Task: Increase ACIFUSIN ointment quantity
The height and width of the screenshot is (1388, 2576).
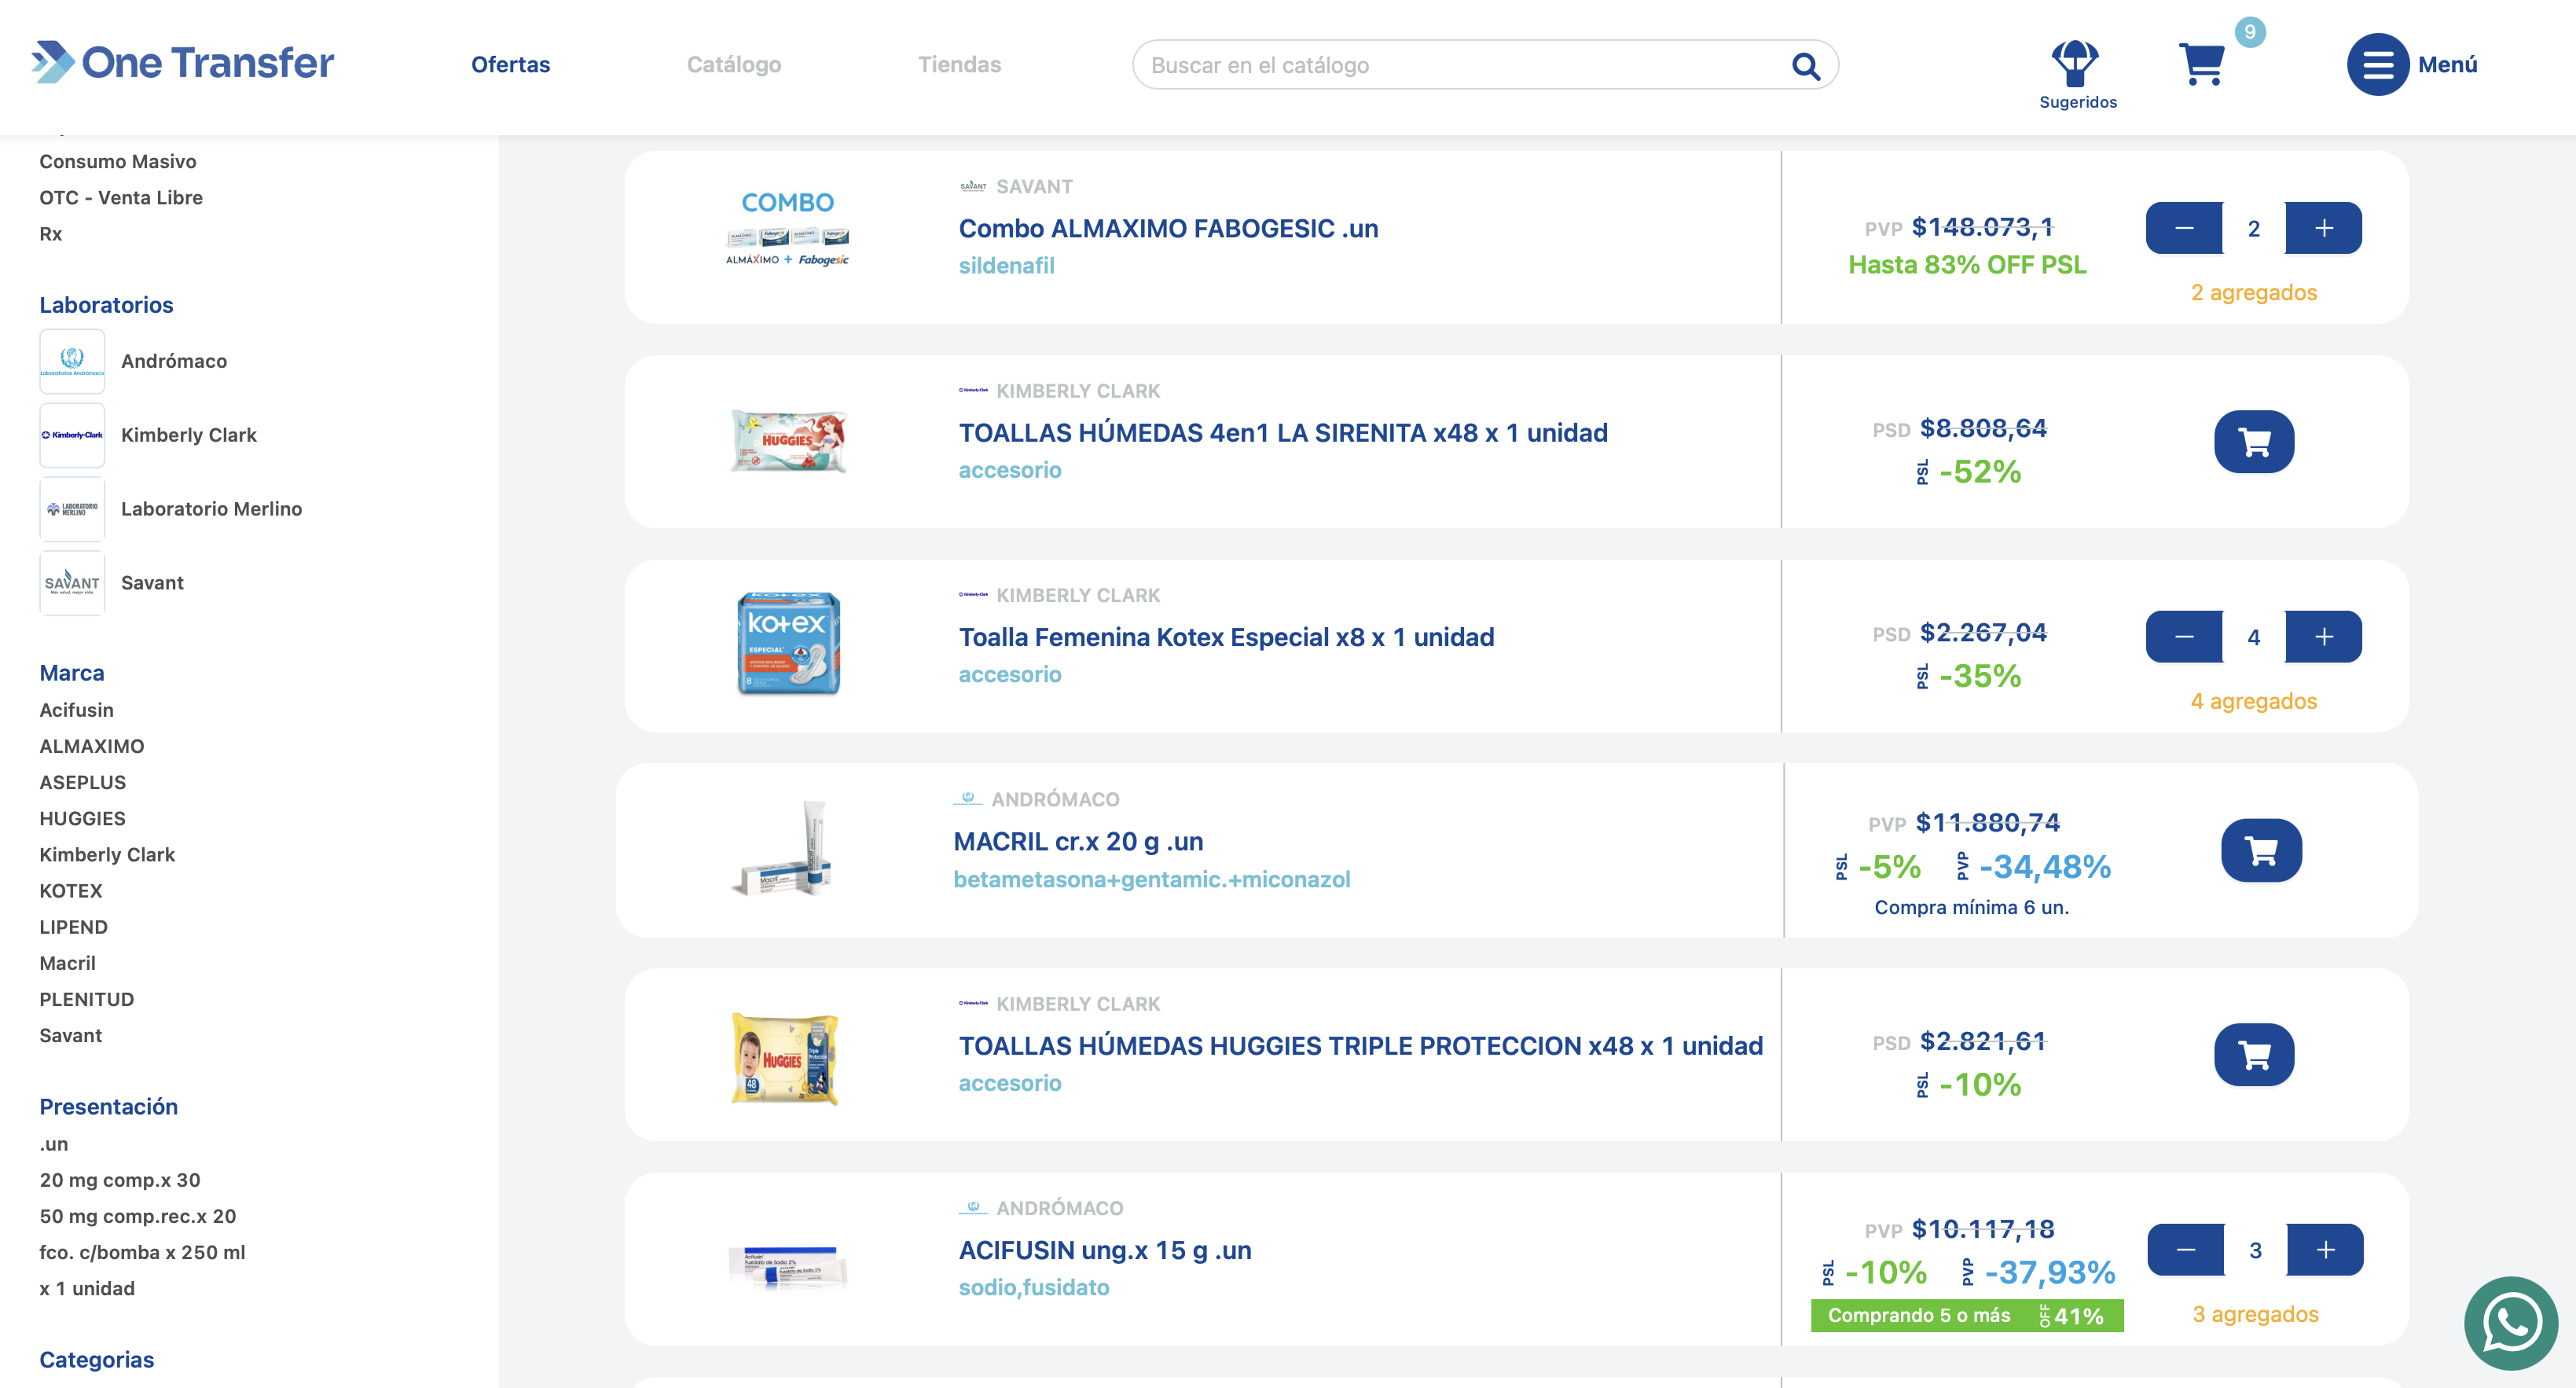Action: [2326, 1250]
